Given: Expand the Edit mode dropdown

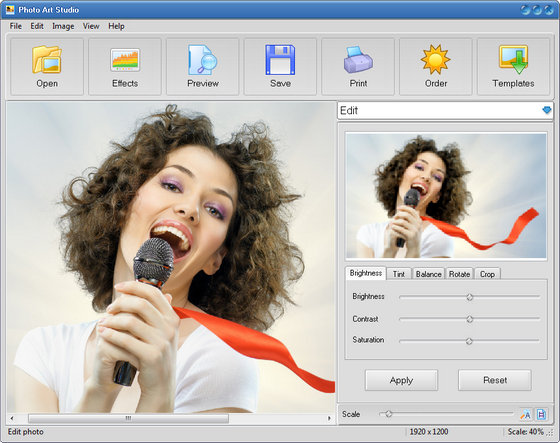Looking at the screenshot, I should click(x=546, y=110).
